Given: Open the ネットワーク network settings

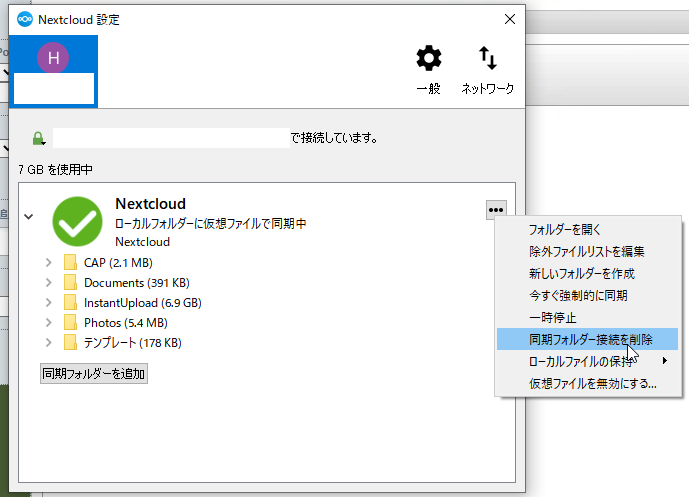Looking at the screenshot, I should (x=487, y=69).
